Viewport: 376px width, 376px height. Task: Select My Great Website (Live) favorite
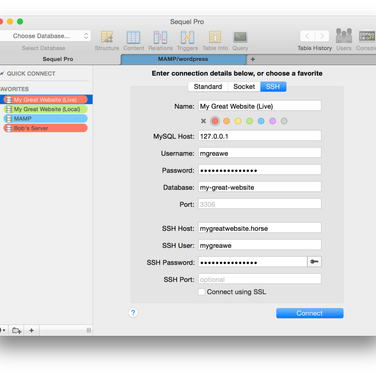45,99
